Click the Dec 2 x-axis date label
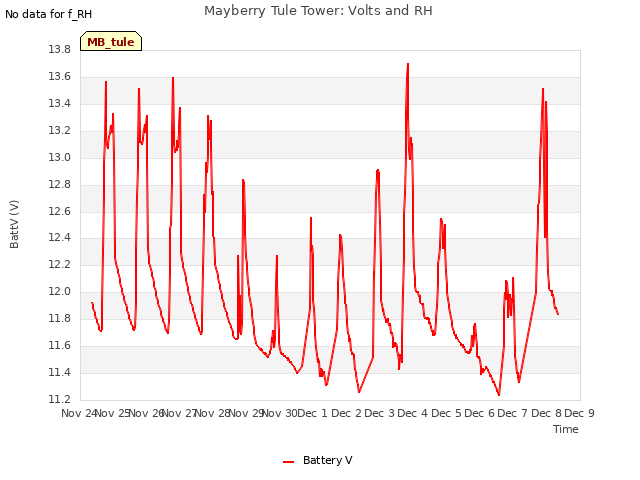 pyautogui.click(x=346, y=413)
